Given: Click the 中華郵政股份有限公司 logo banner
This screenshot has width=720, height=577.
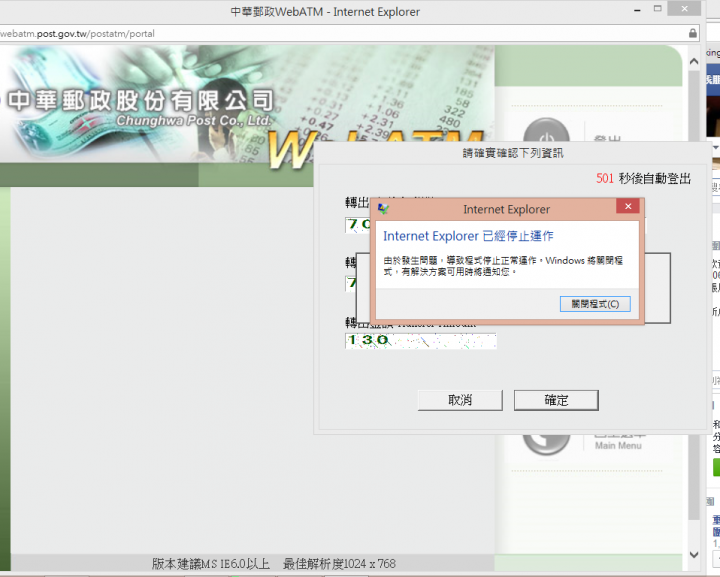Looking at the screenshot, I should tap(141, 101).
